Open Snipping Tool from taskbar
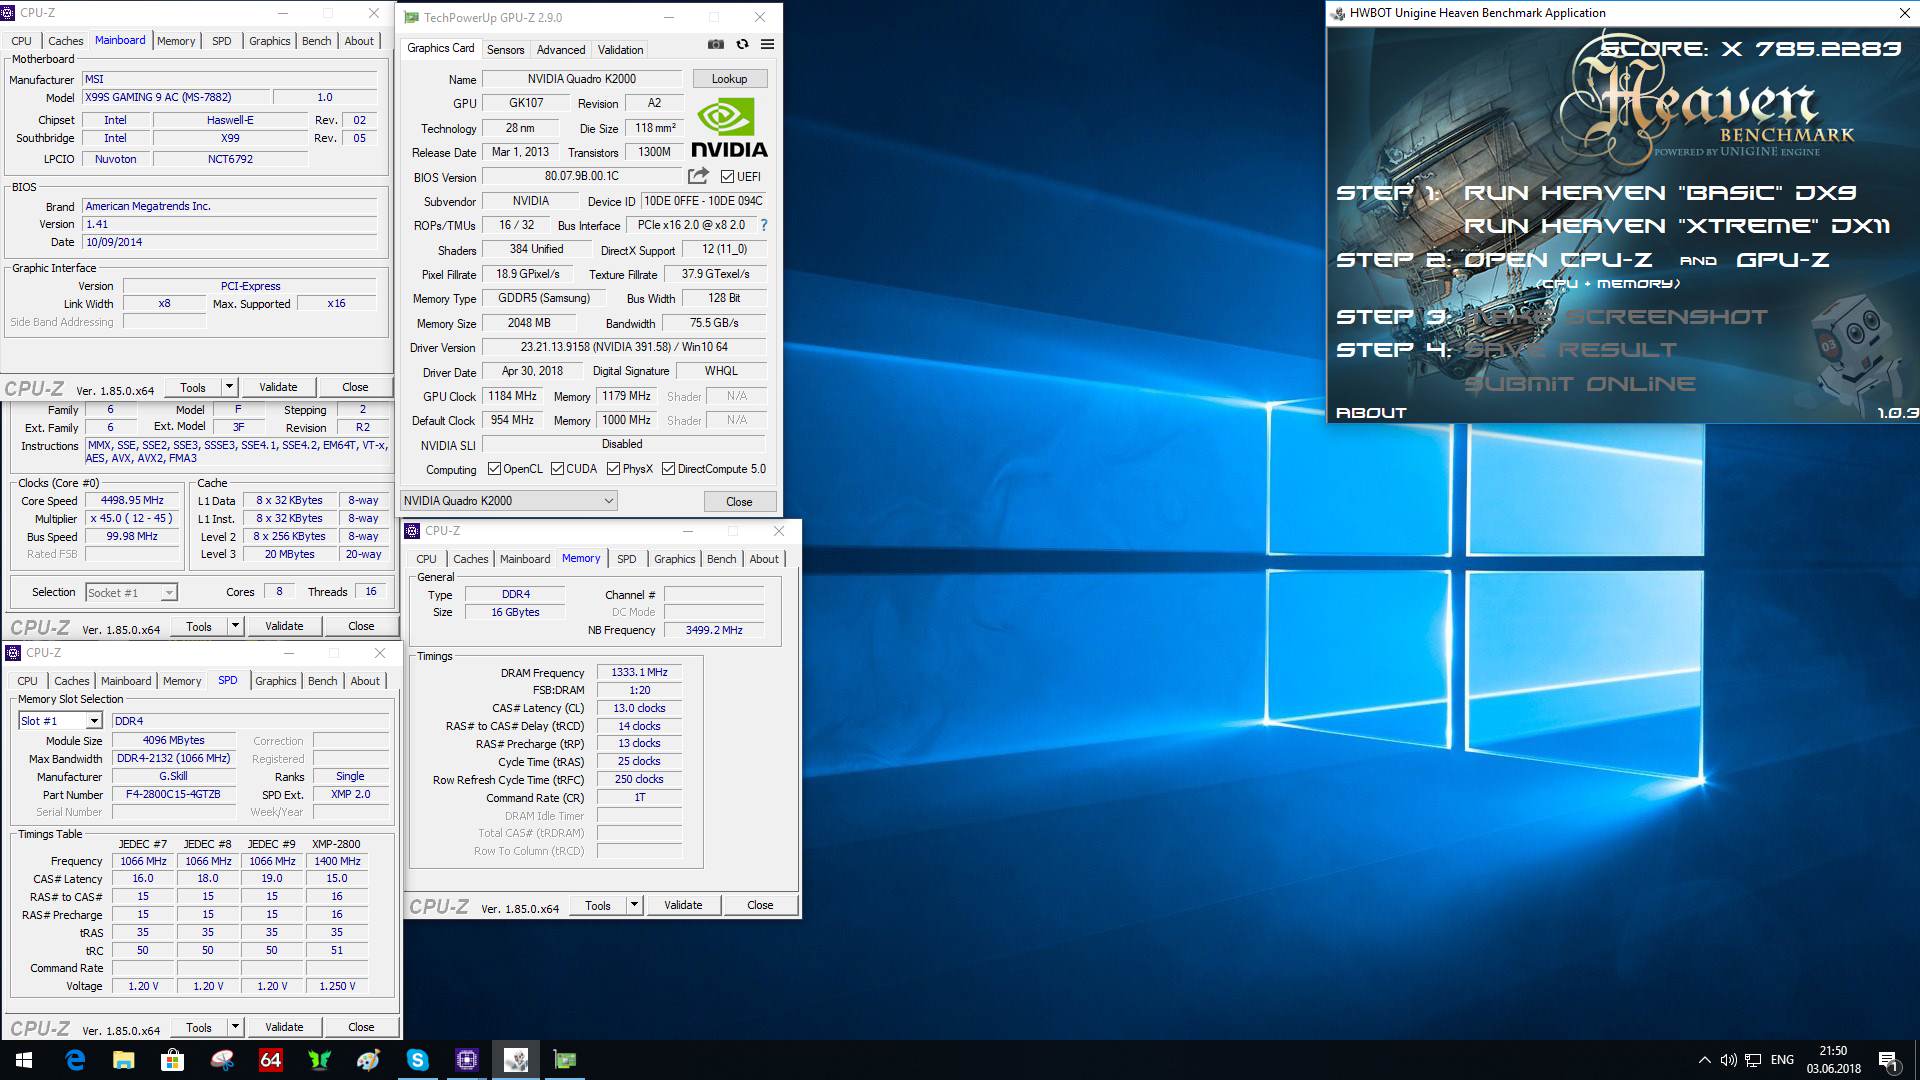Viewport: 1920px width, 1080px height. pyautogui.click(x=222, y=1060)
